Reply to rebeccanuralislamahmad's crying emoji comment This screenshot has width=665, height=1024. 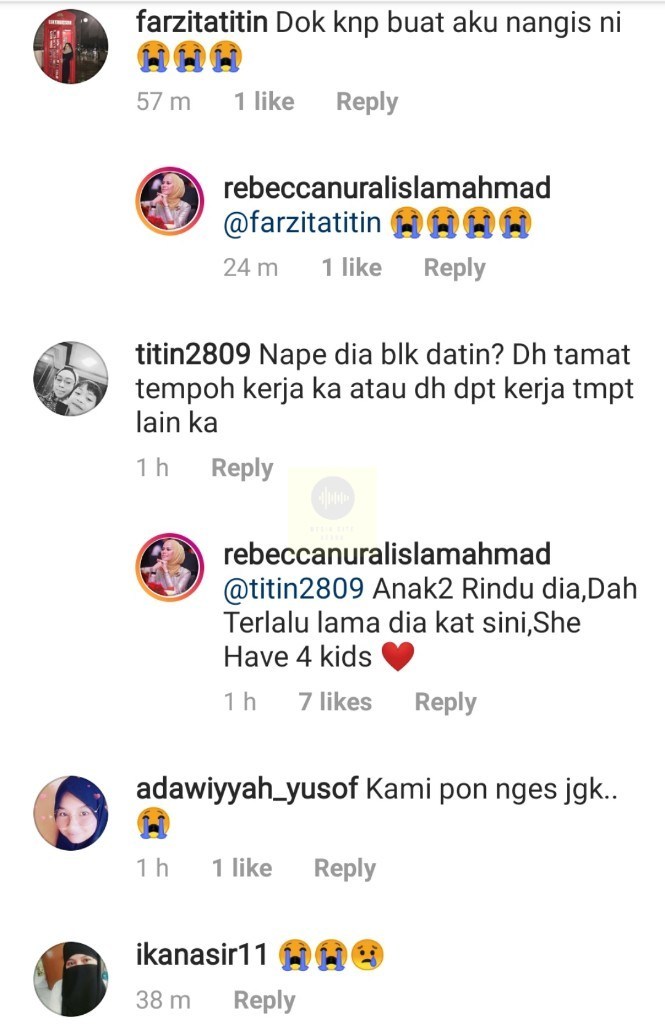click(455, 268)
